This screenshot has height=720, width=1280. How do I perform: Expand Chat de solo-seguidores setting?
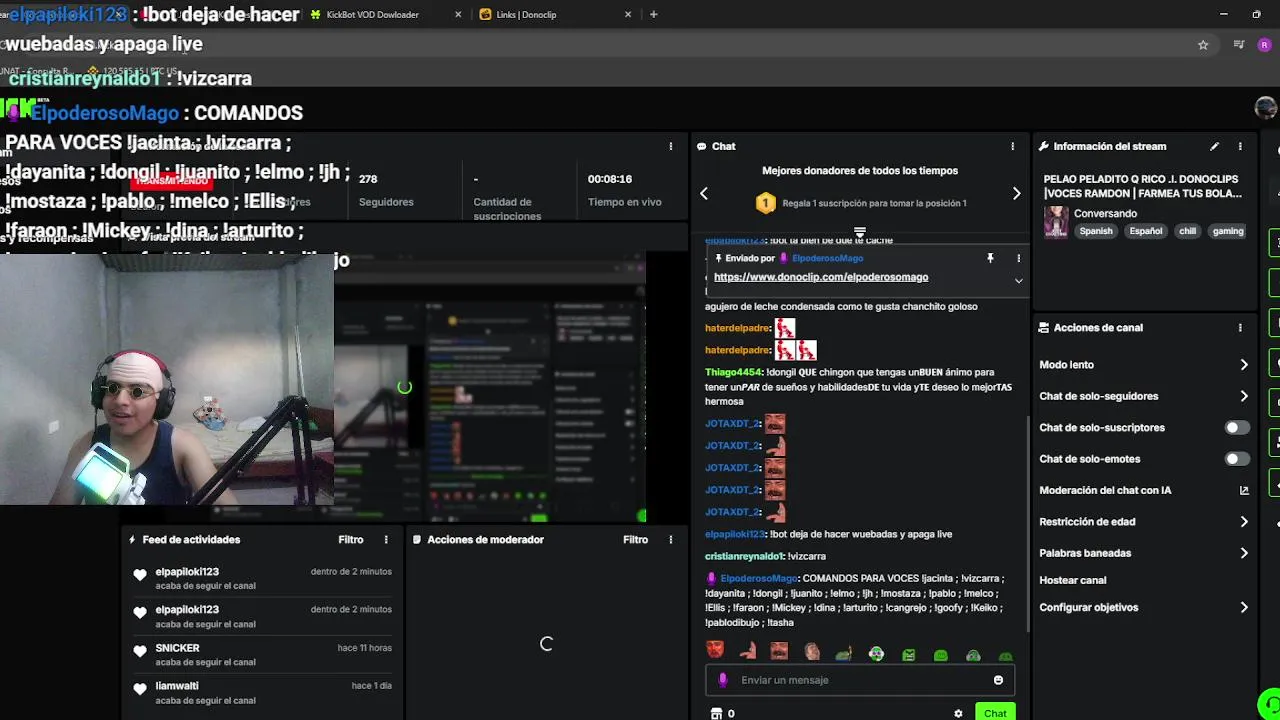1144,396
